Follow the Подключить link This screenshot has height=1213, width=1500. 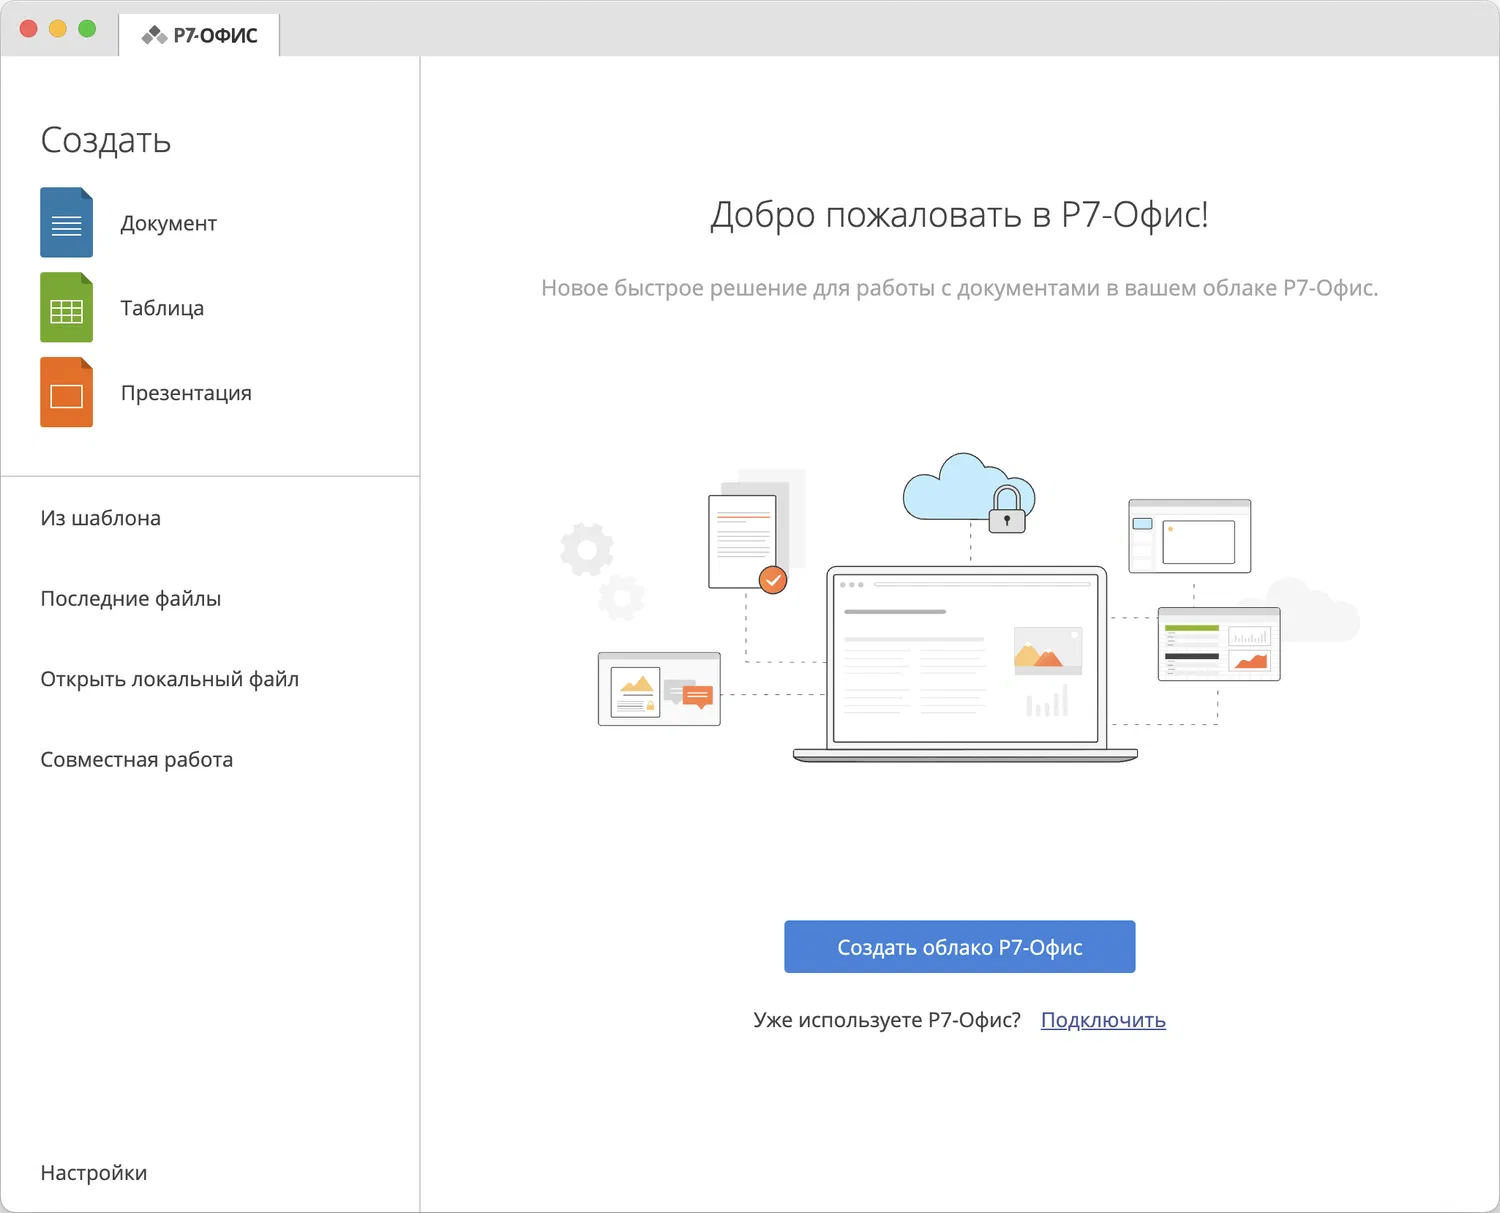pyautogui.click(x=1103, y=1020)
